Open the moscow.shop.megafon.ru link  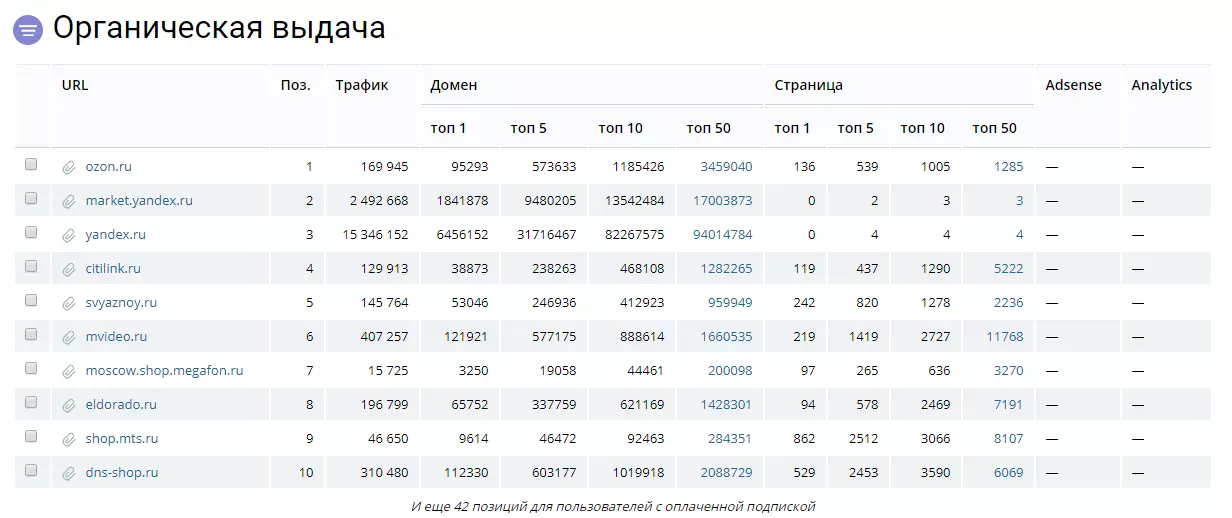[165, 371]
